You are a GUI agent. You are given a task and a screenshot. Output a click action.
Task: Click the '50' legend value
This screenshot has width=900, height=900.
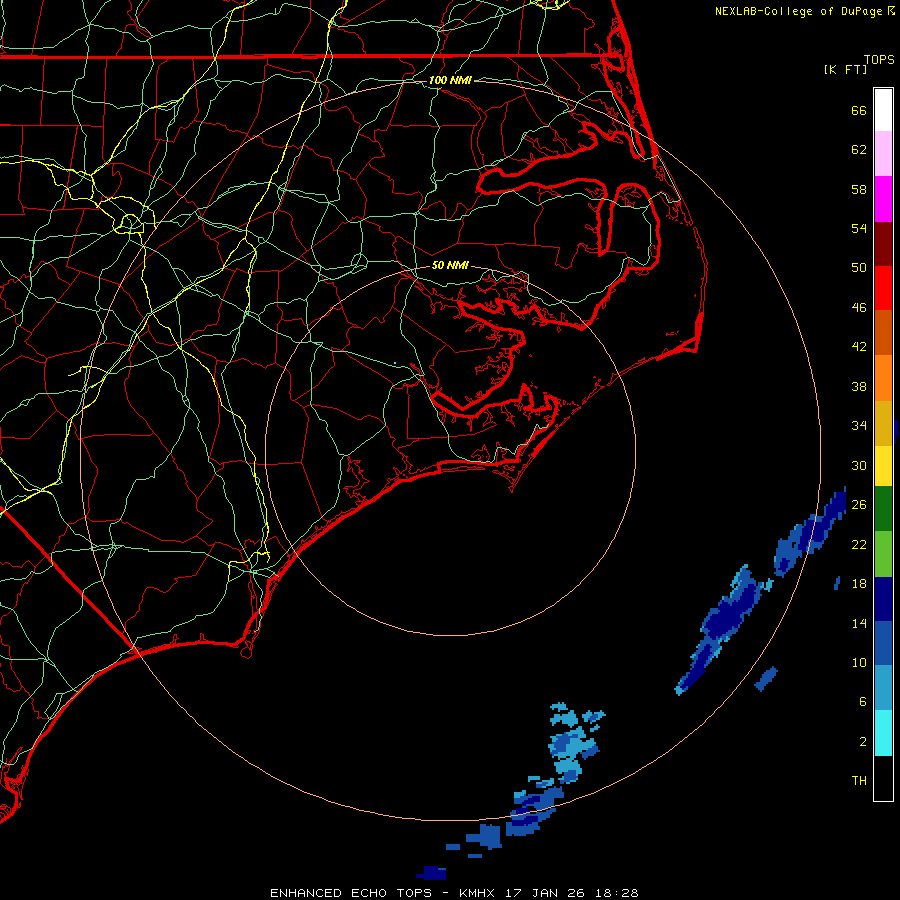[x=859, y=268]
